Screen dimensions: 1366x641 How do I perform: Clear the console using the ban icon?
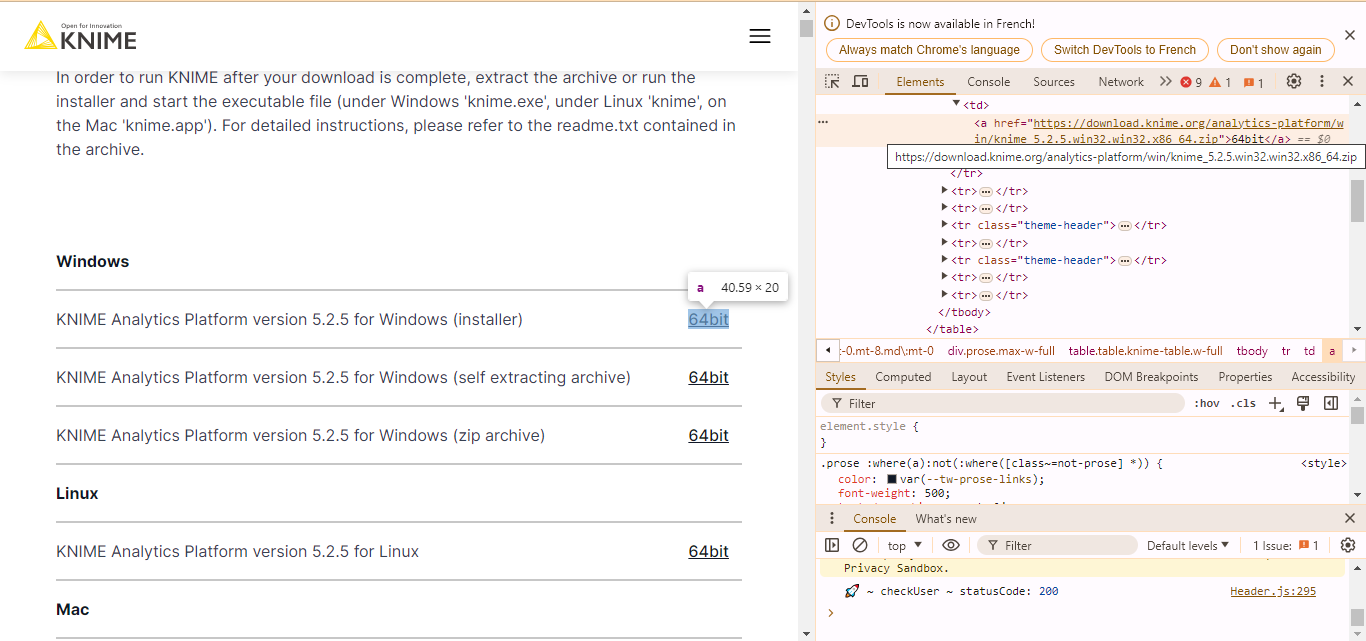click(860, 545)
